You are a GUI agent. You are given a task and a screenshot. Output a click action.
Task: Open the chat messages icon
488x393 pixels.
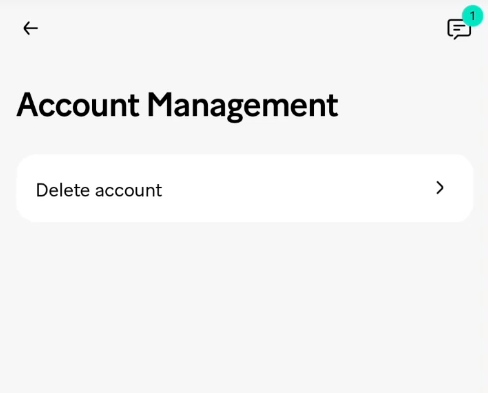pos(459,29)
